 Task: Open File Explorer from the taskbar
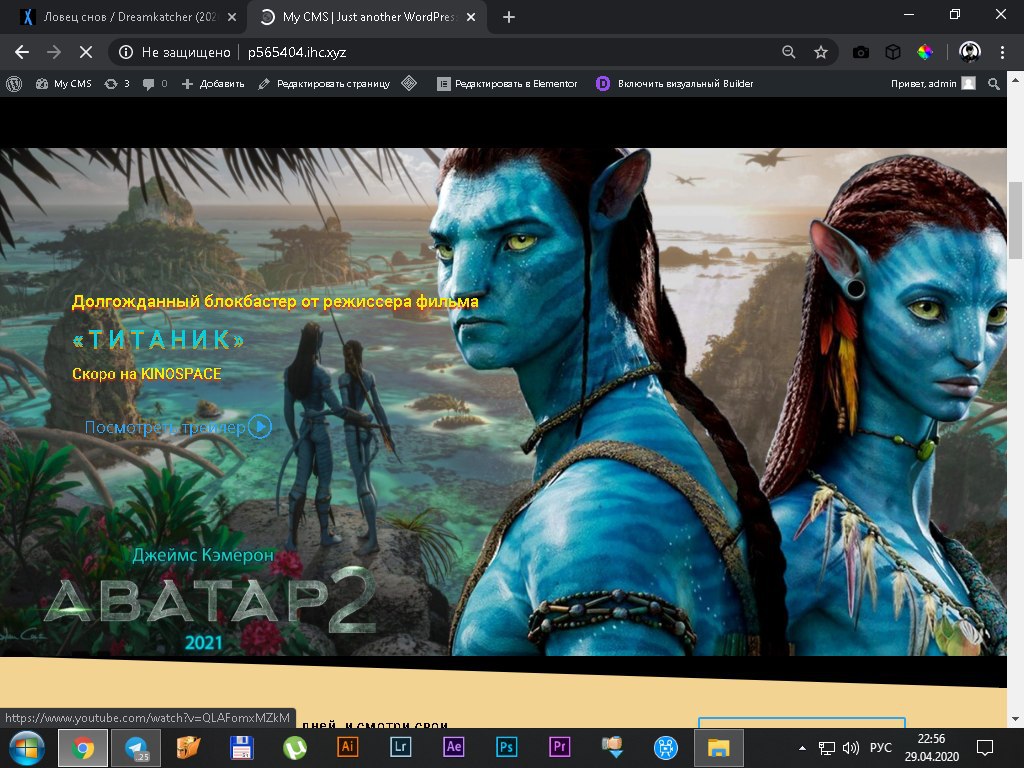[x=718, y=748]
